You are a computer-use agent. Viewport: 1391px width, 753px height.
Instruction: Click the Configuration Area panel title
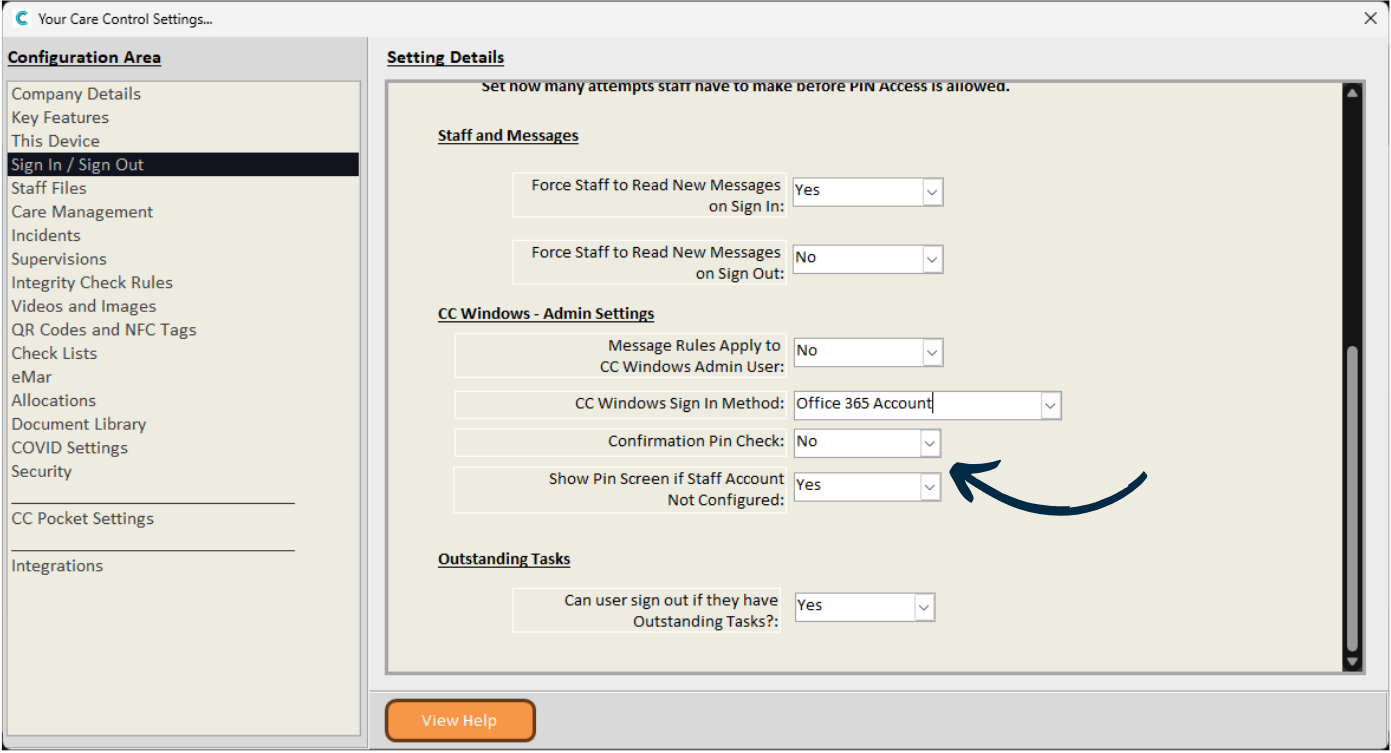(x=84, y=58)
